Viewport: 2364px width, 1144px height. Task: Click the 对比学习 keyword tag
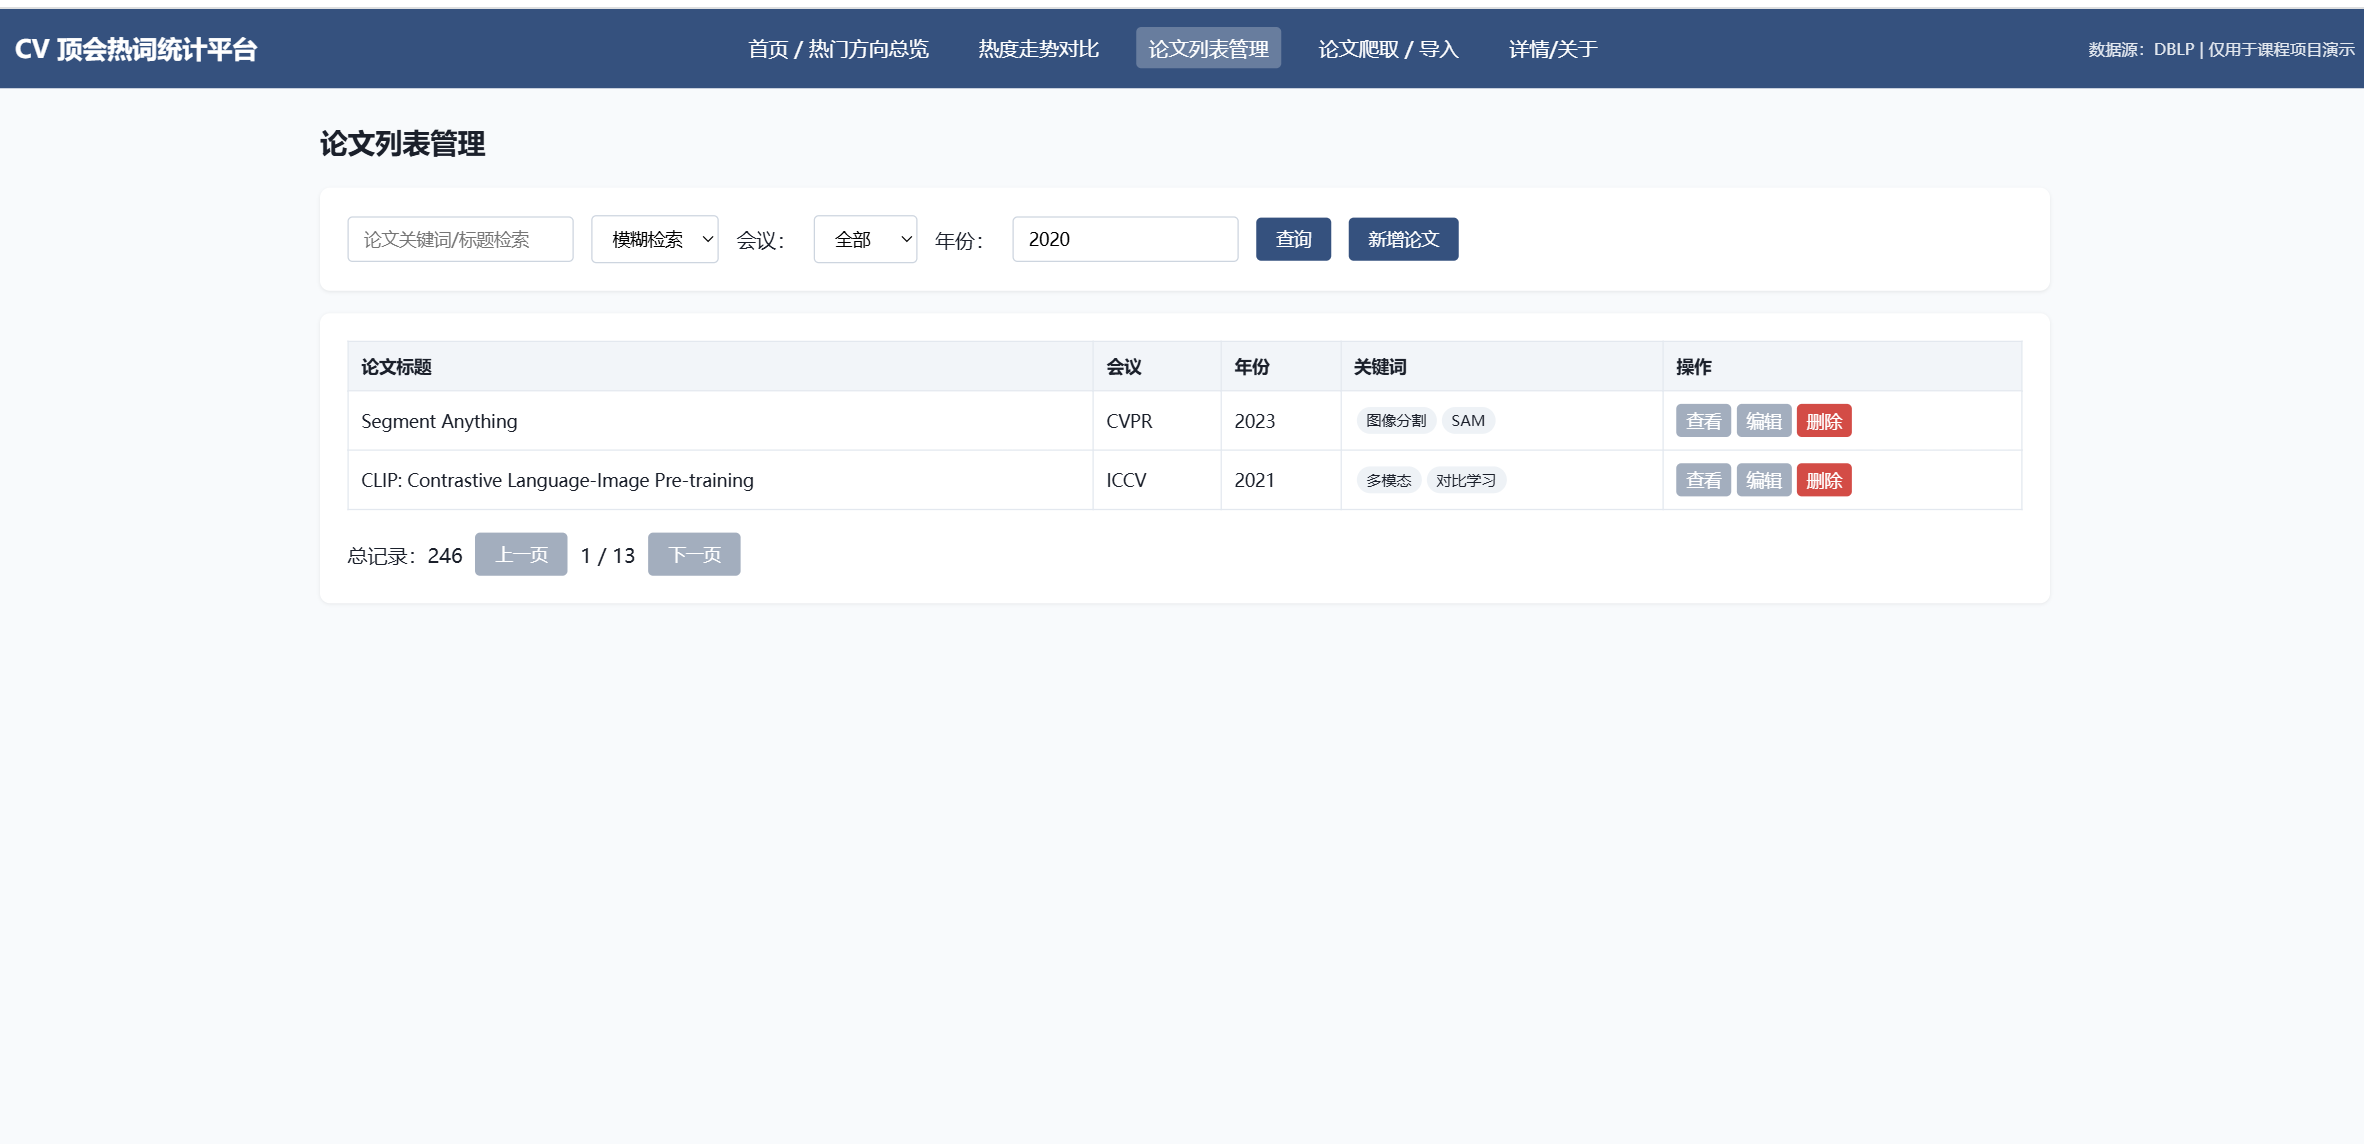(x=1466, y=481)
